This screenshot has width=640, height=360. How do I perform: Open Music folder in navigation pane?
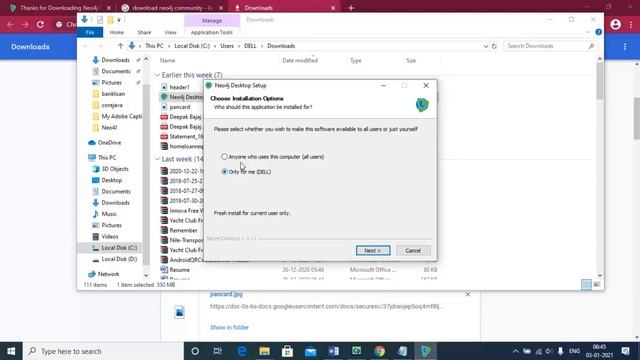[109, 214]
